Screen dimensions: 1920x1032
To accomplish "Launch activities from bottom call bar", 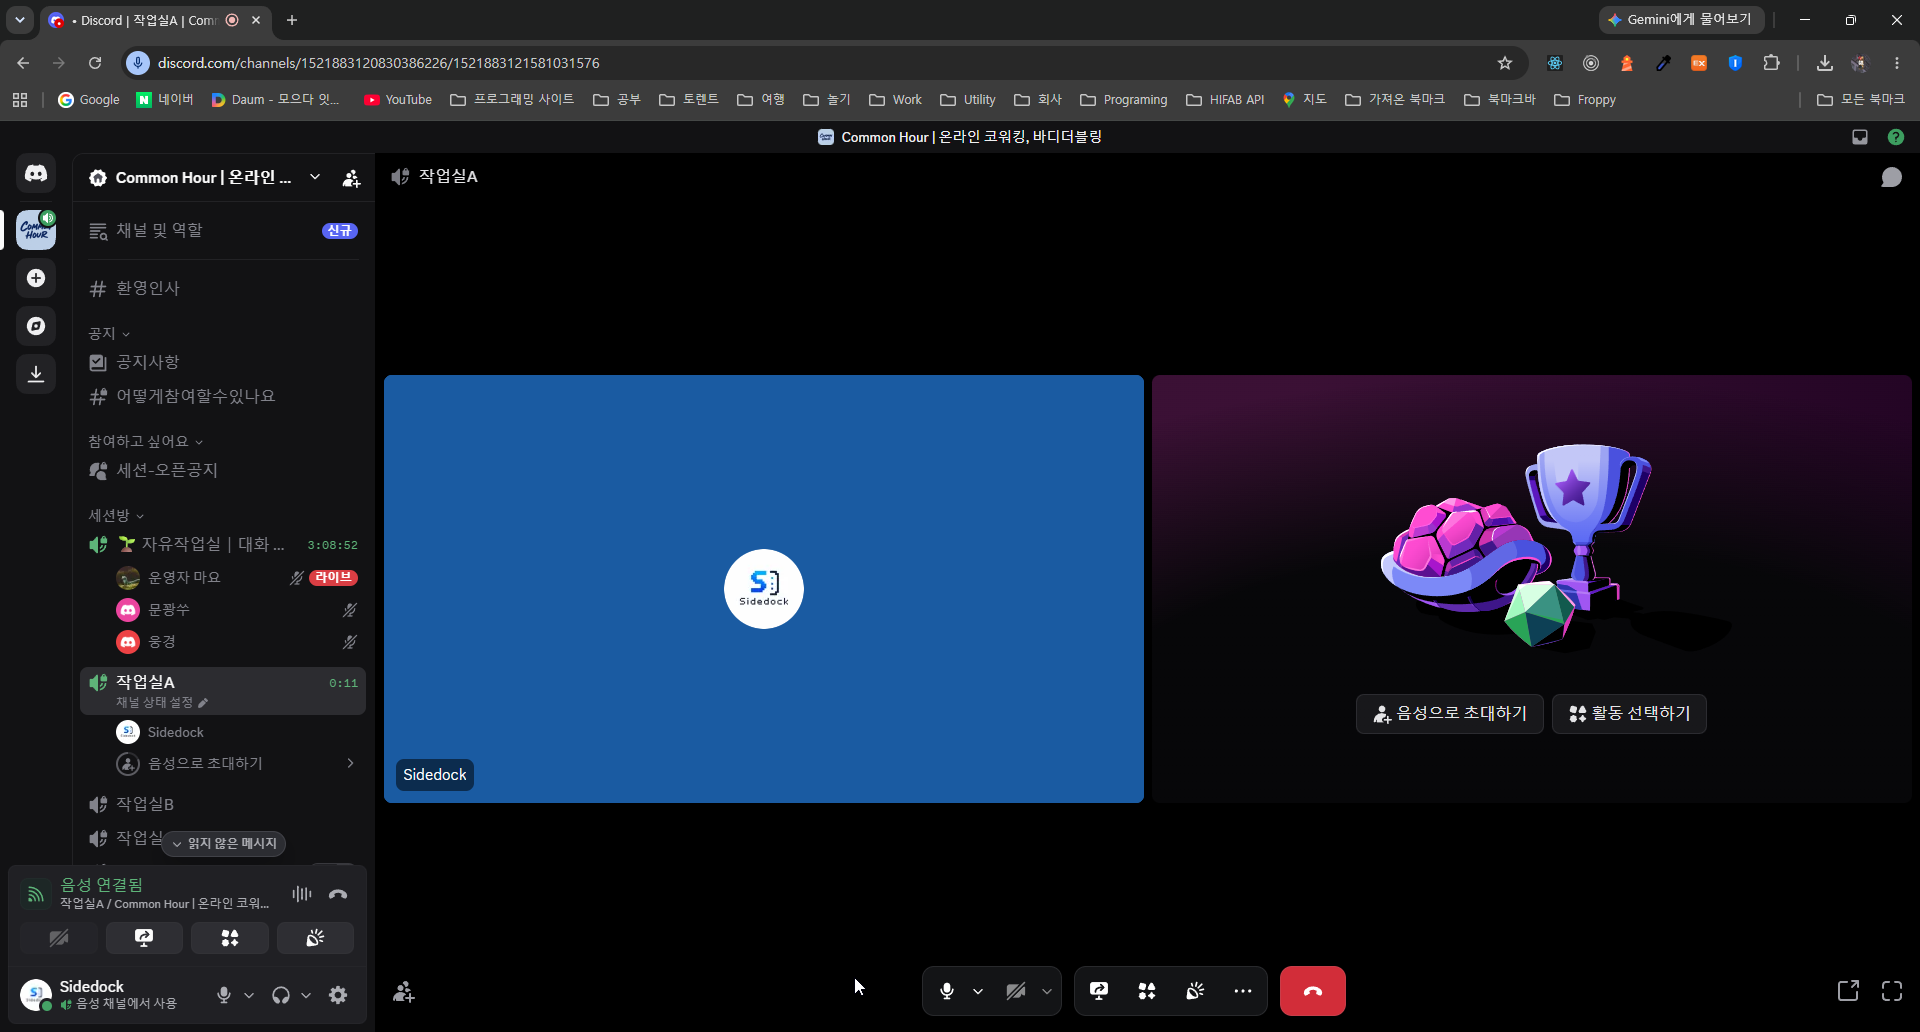I will coord(1147,991).
